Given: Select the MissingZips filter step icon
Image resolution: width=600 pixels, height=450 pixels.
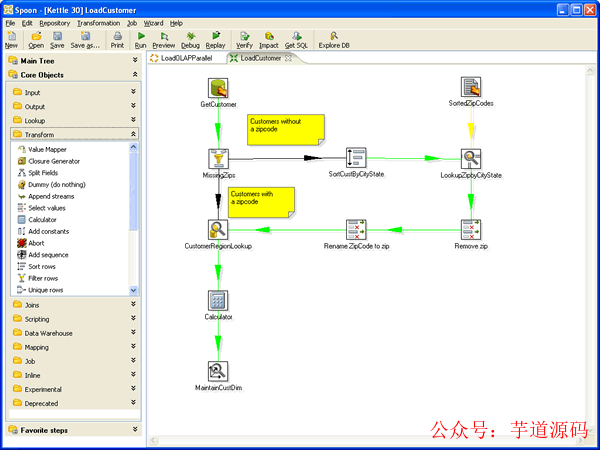Looking at the screenshot, I should tap(218, 159).
